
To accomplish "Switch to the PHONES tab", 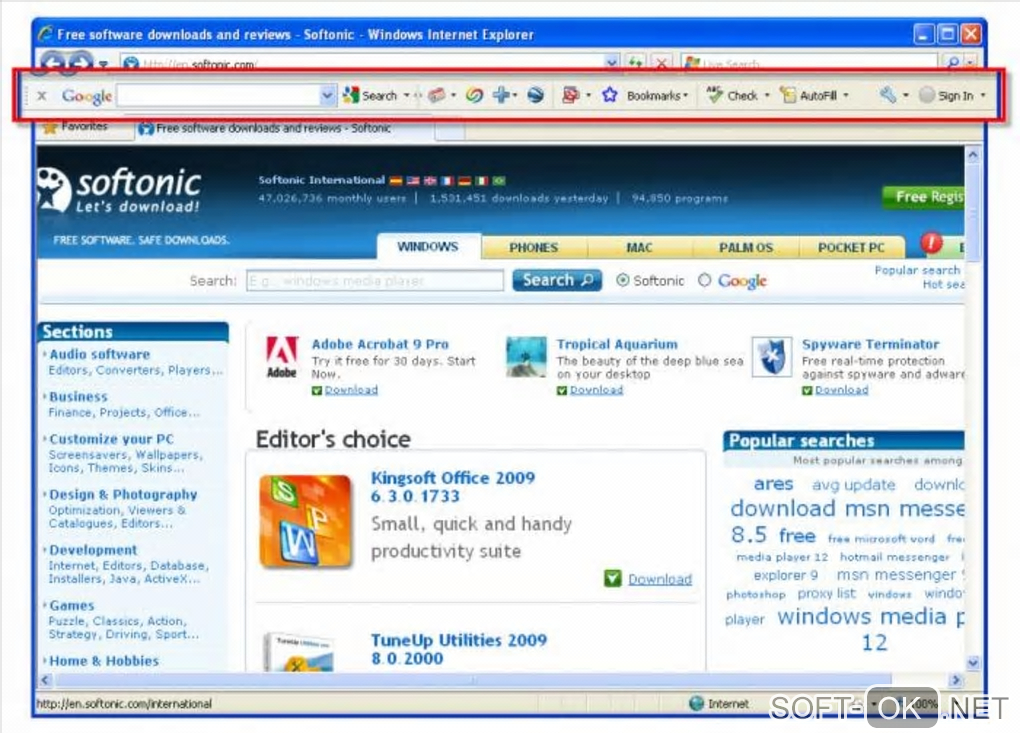I will (x=533, y=248).
